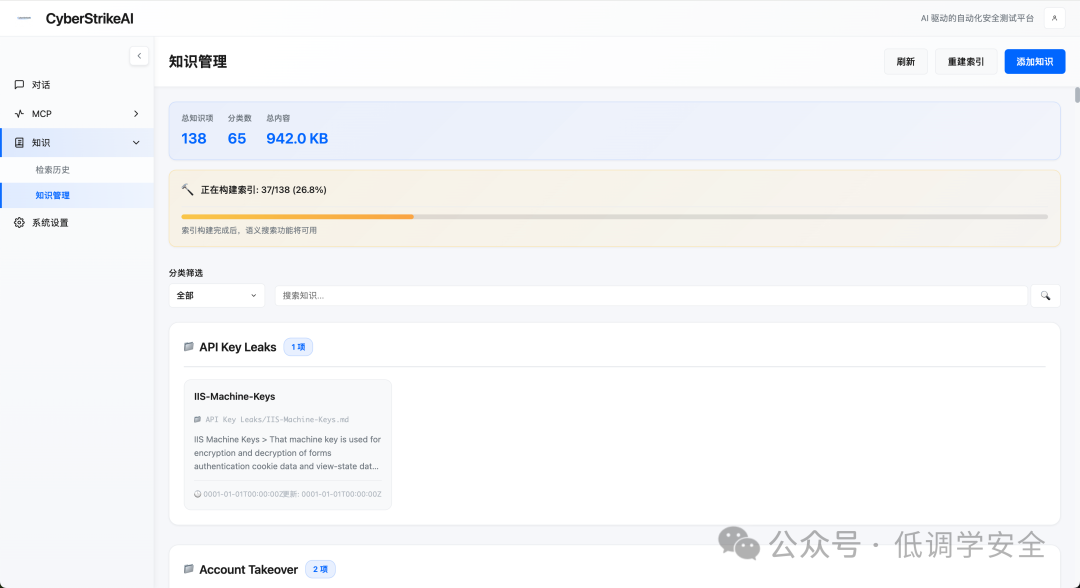Collapse the sidebar with the chevron button

[139, 56]
